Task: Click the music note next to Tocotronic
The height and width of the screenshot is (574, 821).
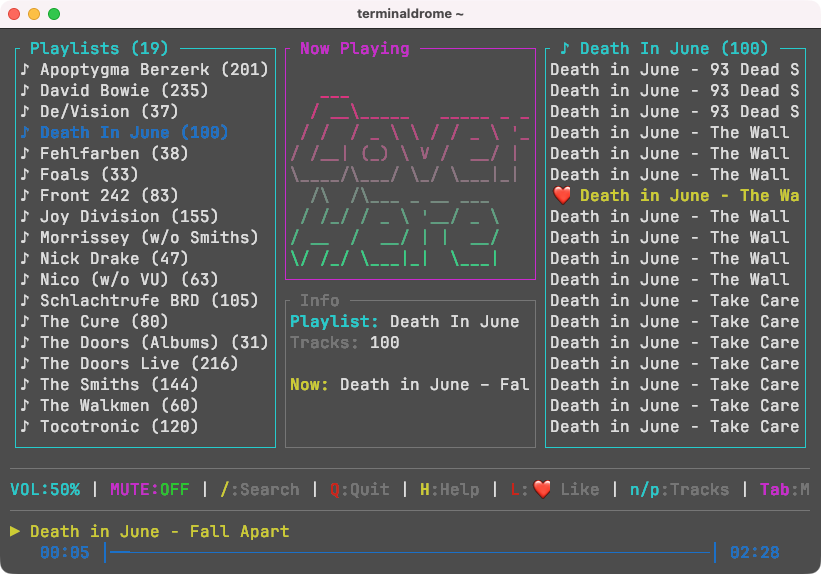Action: [25, 426]
